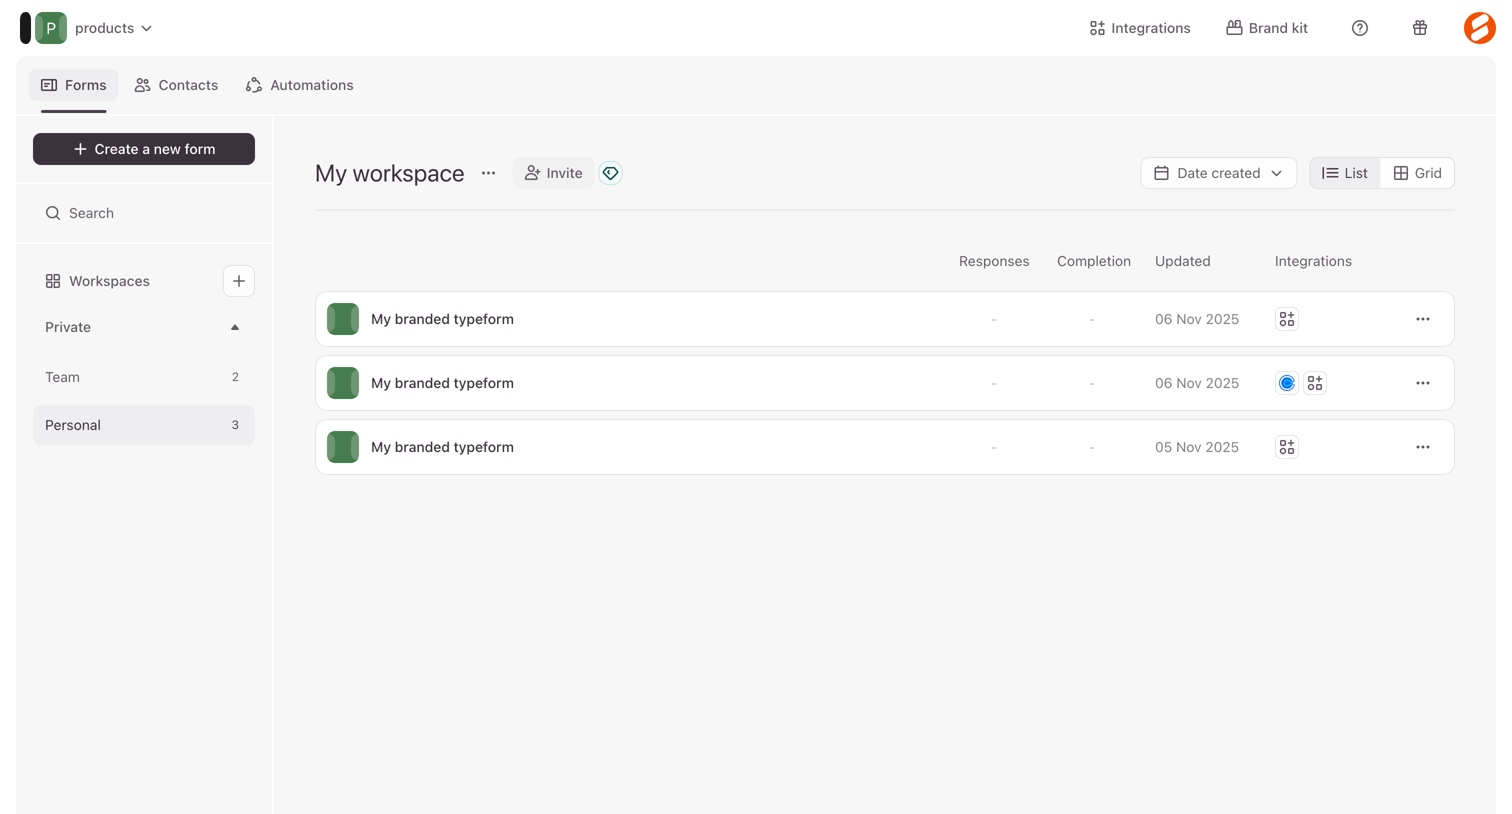Click the thumbnail of the only 06 Nov 2025 form with no blue integration icon

[x=343, y=319]
